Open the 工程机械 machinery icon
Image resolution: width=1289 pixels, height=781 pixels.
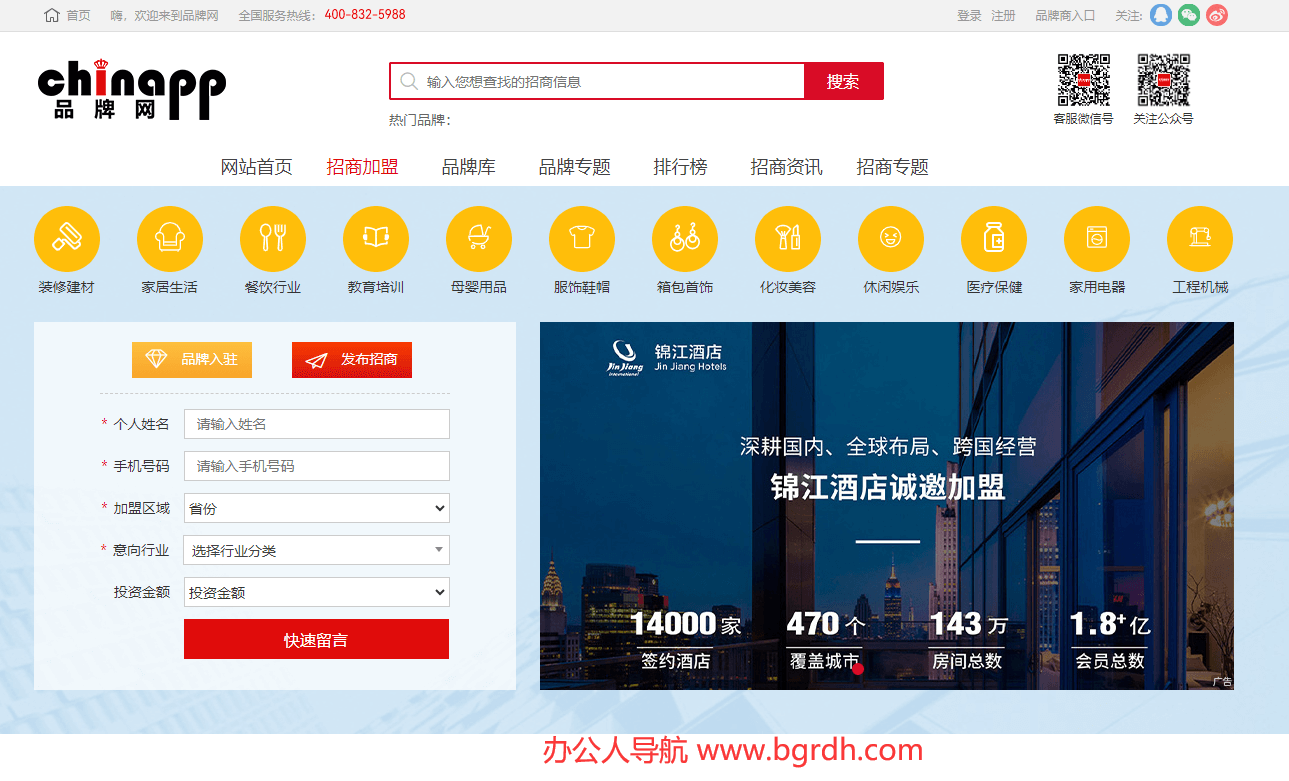[x=1200, y=239]
